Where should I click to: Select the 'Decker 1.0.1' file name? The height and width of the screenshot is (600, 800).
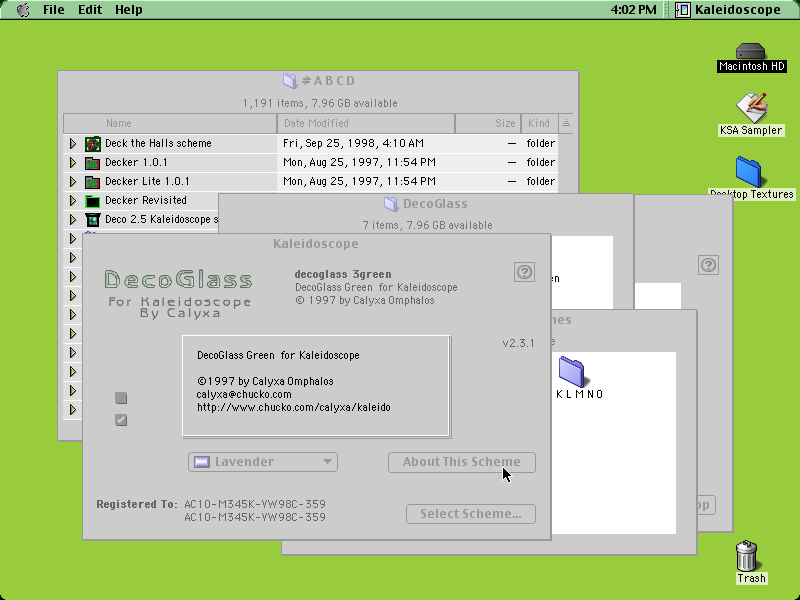tap(136, 162)
